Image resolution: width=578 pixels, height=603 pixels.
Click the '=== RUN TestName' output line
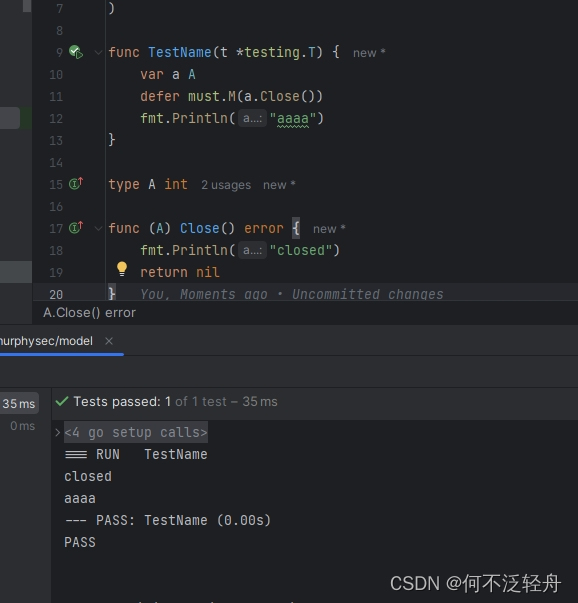point(136,455)
